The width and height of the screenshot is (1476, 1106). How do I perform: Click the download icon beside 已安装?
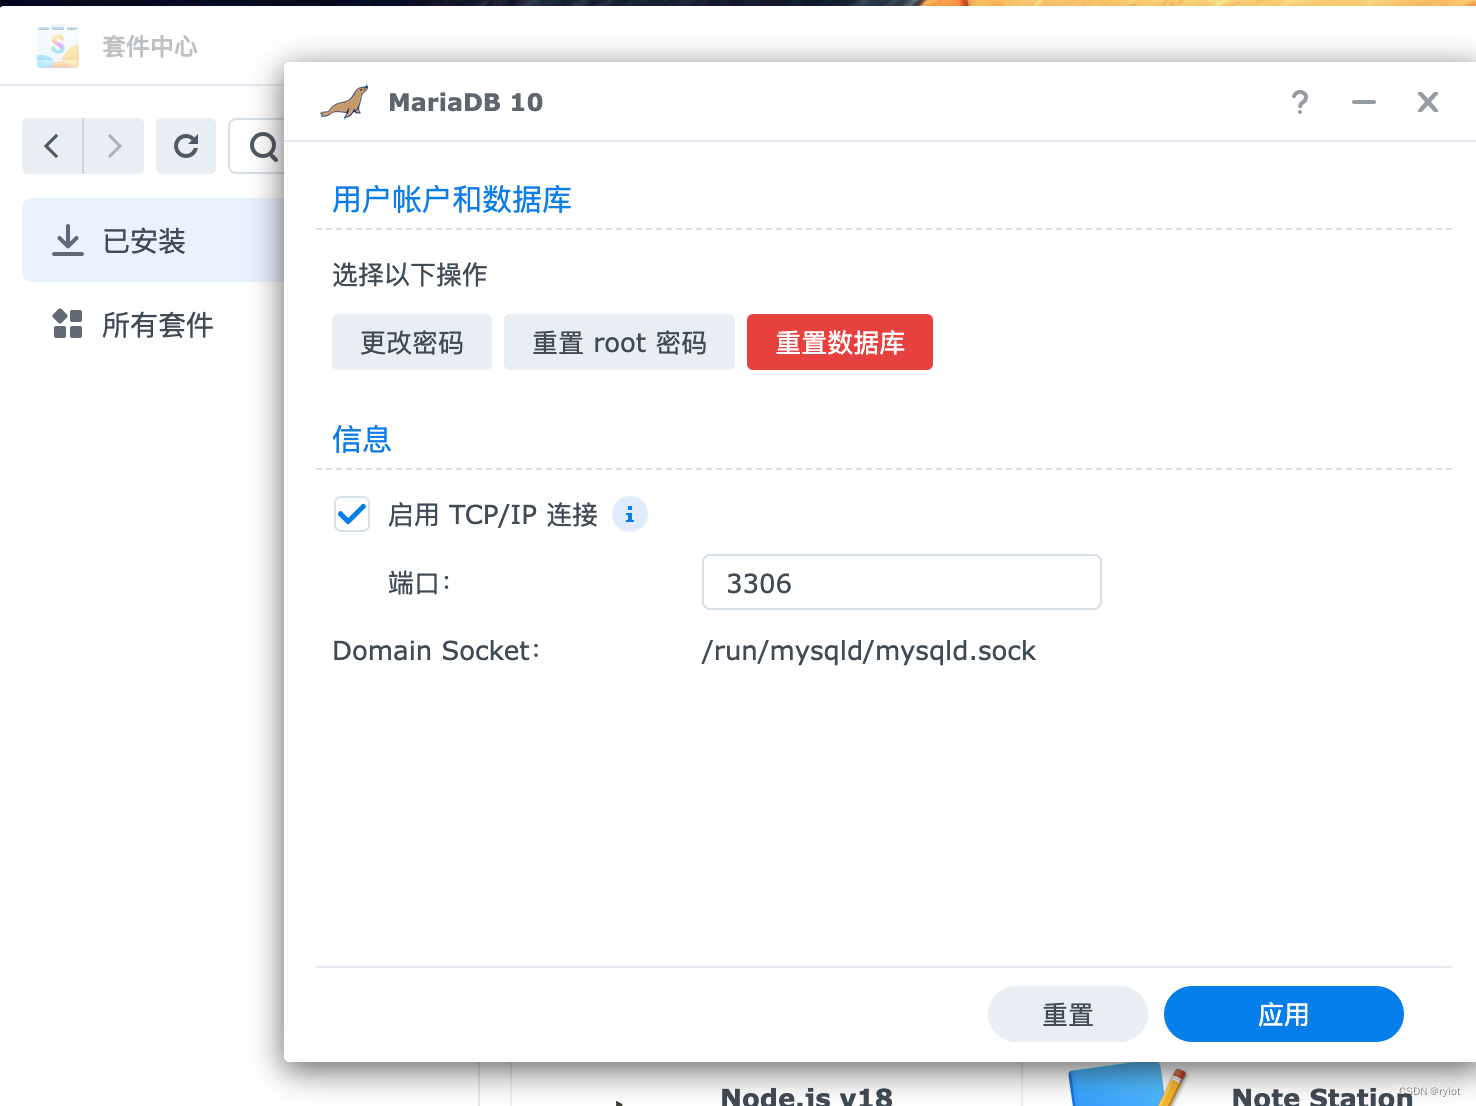click(x=67, y=240)
